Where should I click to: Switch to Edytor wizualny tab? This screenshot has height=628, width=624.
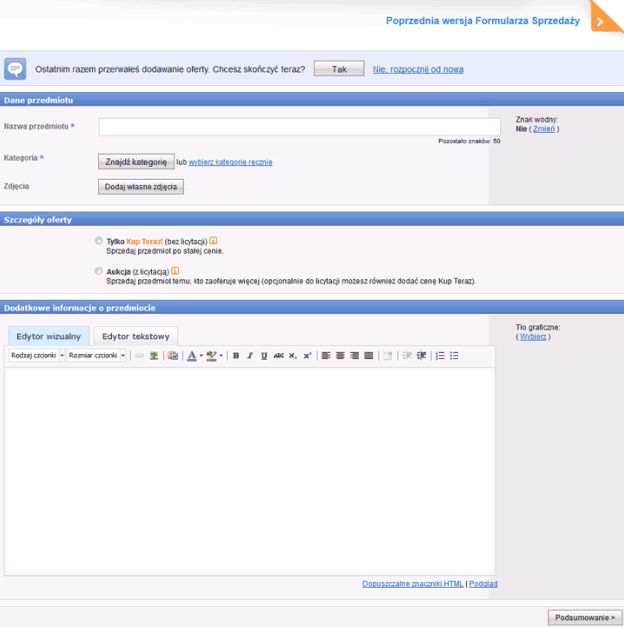click(48, 336)
